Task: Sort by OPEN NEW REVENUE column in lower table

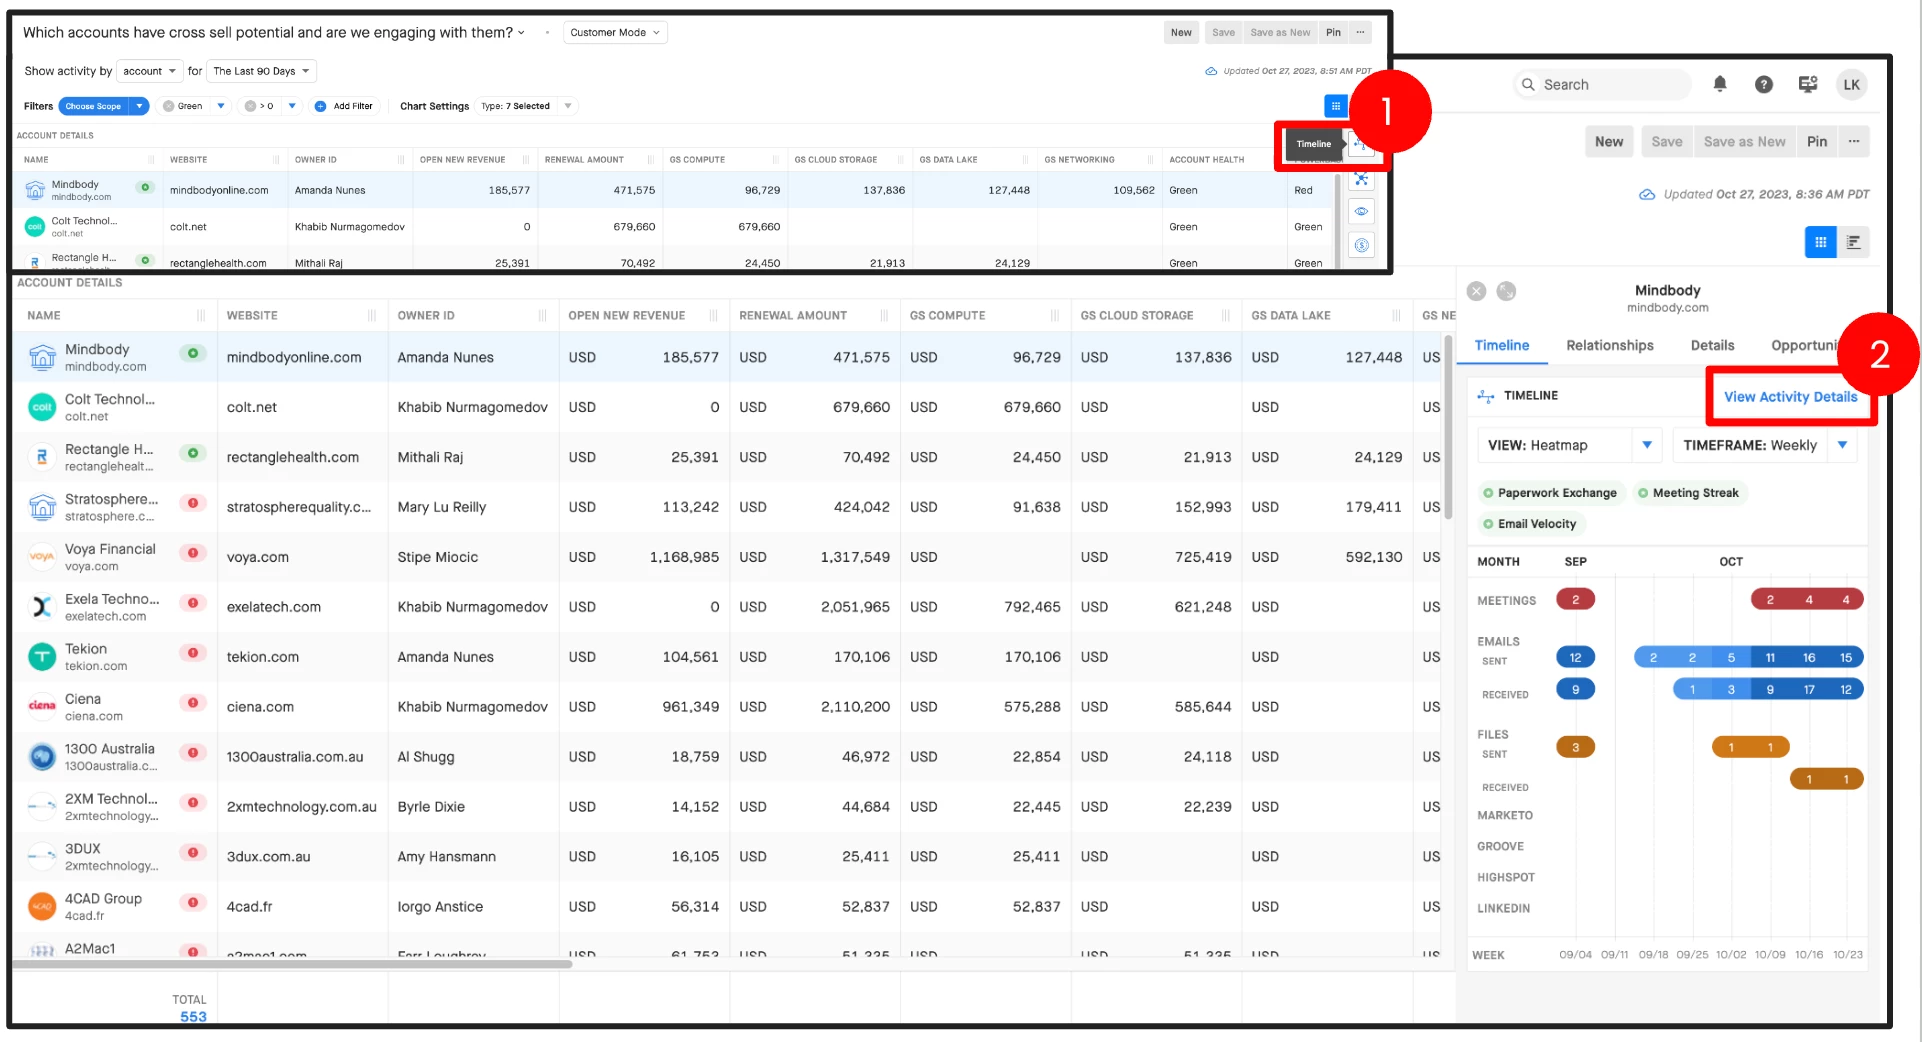Action: coord(627,315)
